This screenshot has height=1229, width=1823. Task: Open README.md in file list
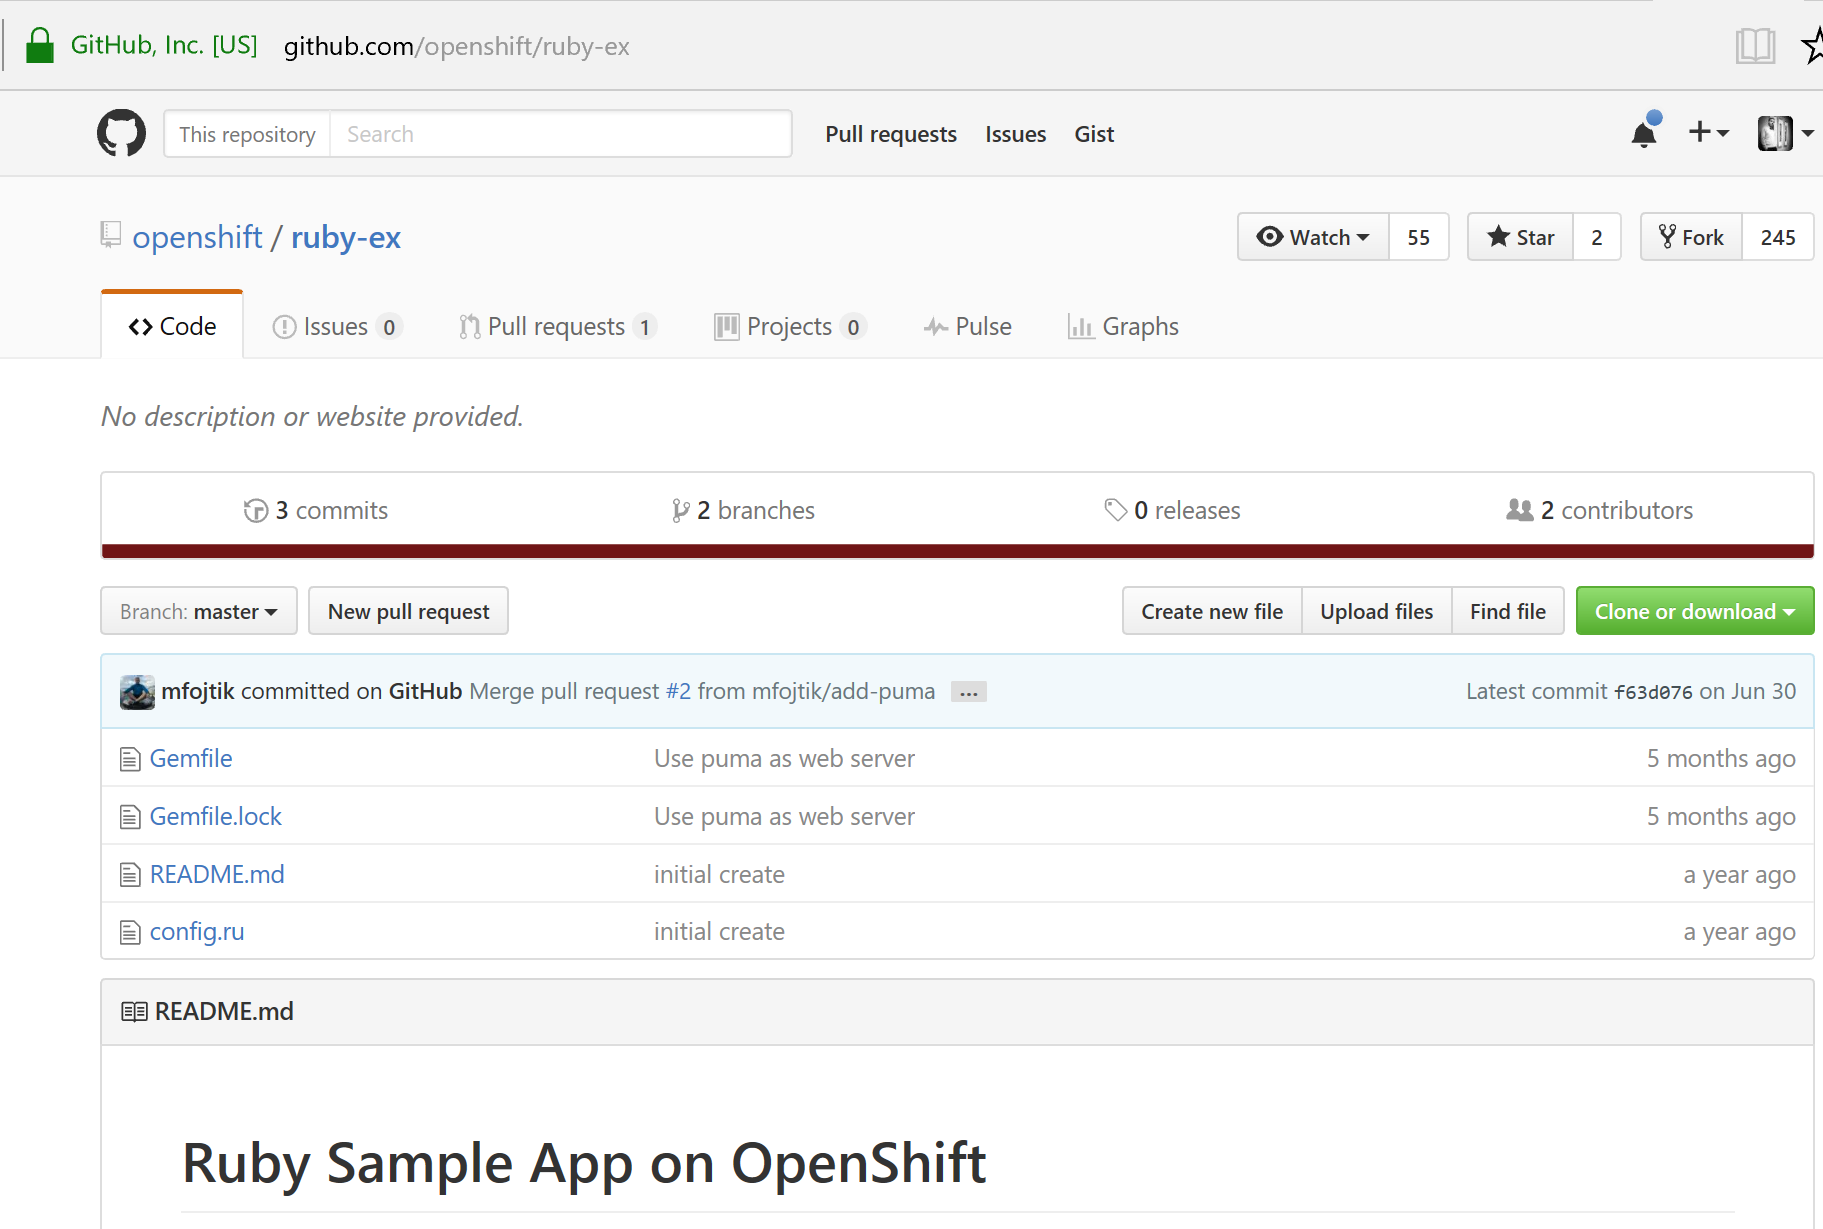(217, 875)
